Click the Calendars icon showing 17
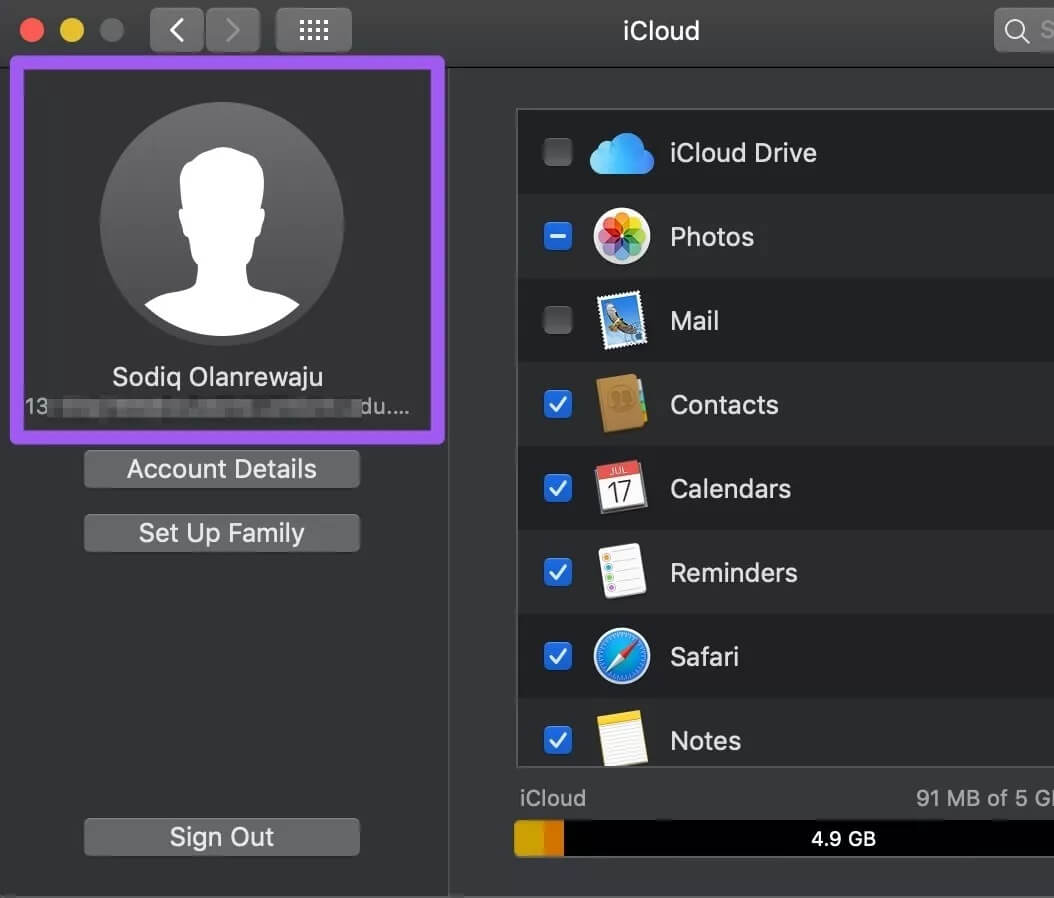 point(622,488)
